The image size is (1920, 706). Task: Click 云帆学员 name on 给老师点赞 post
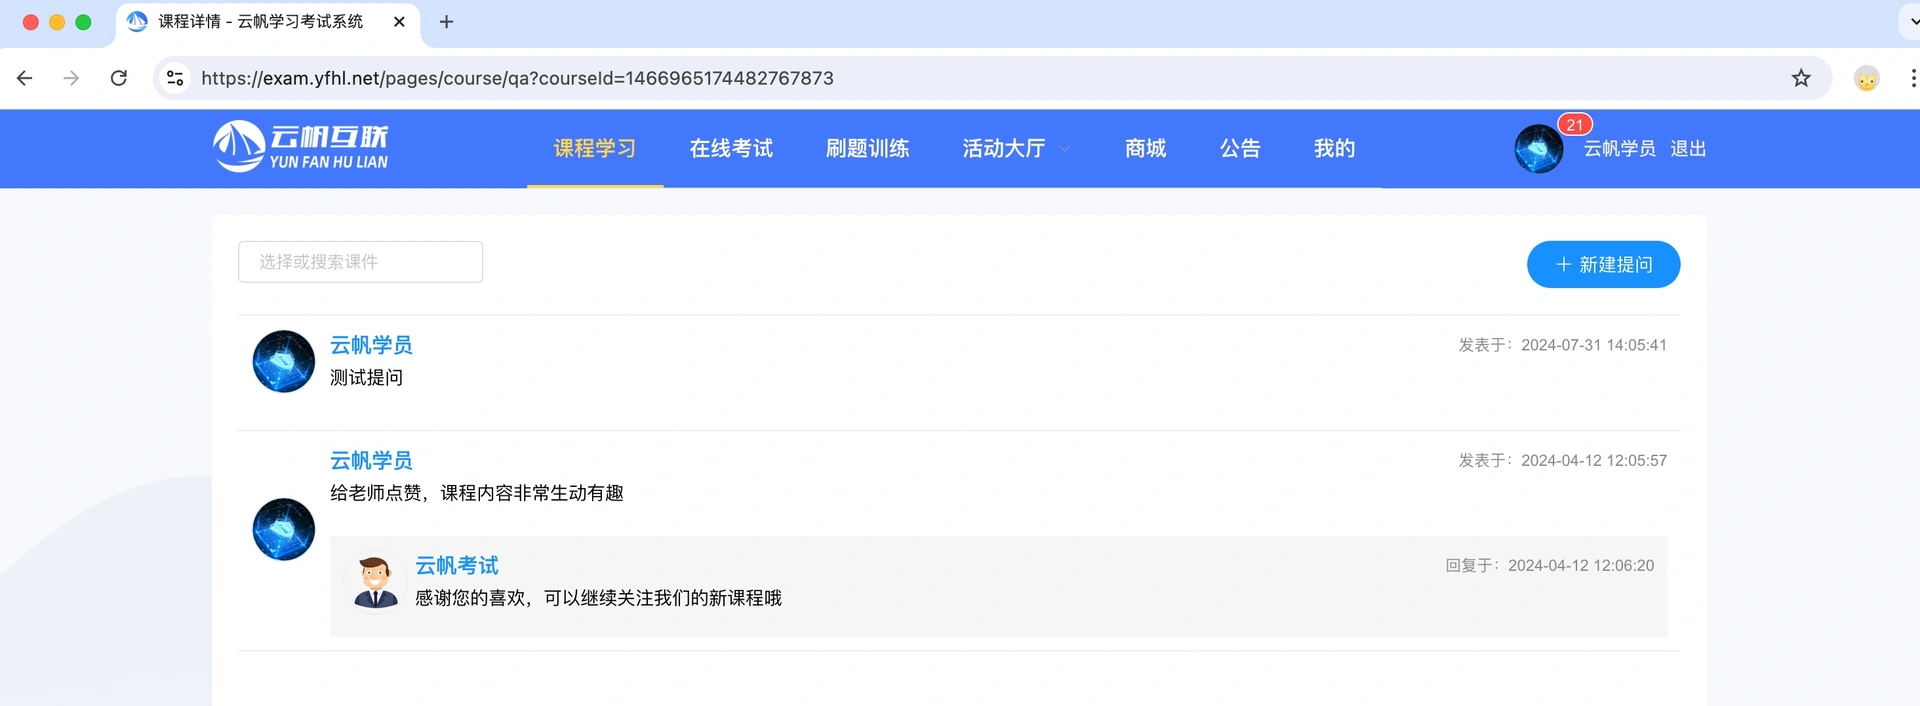(x=371, y=460)
